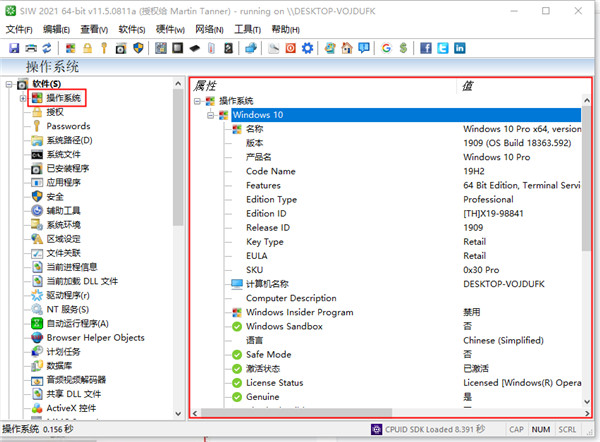Open the 文件(F) menu
600x442 pixels.
tap(19, 29)
